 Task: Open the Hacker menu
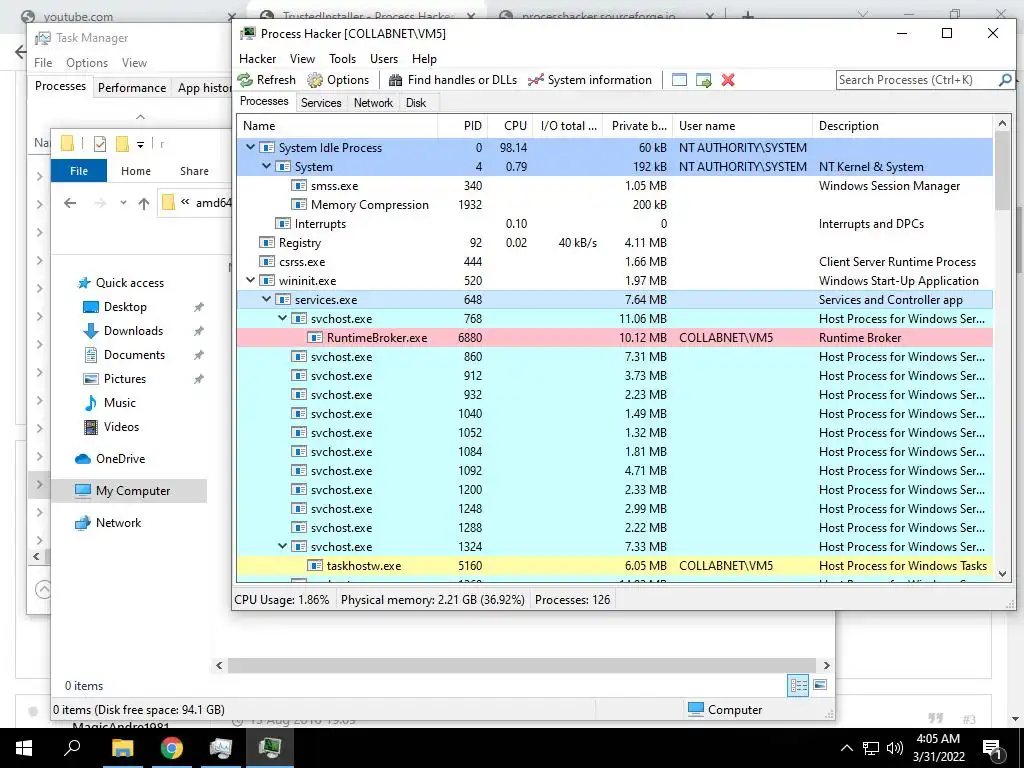pyautogui.click(x=257, y=59)
